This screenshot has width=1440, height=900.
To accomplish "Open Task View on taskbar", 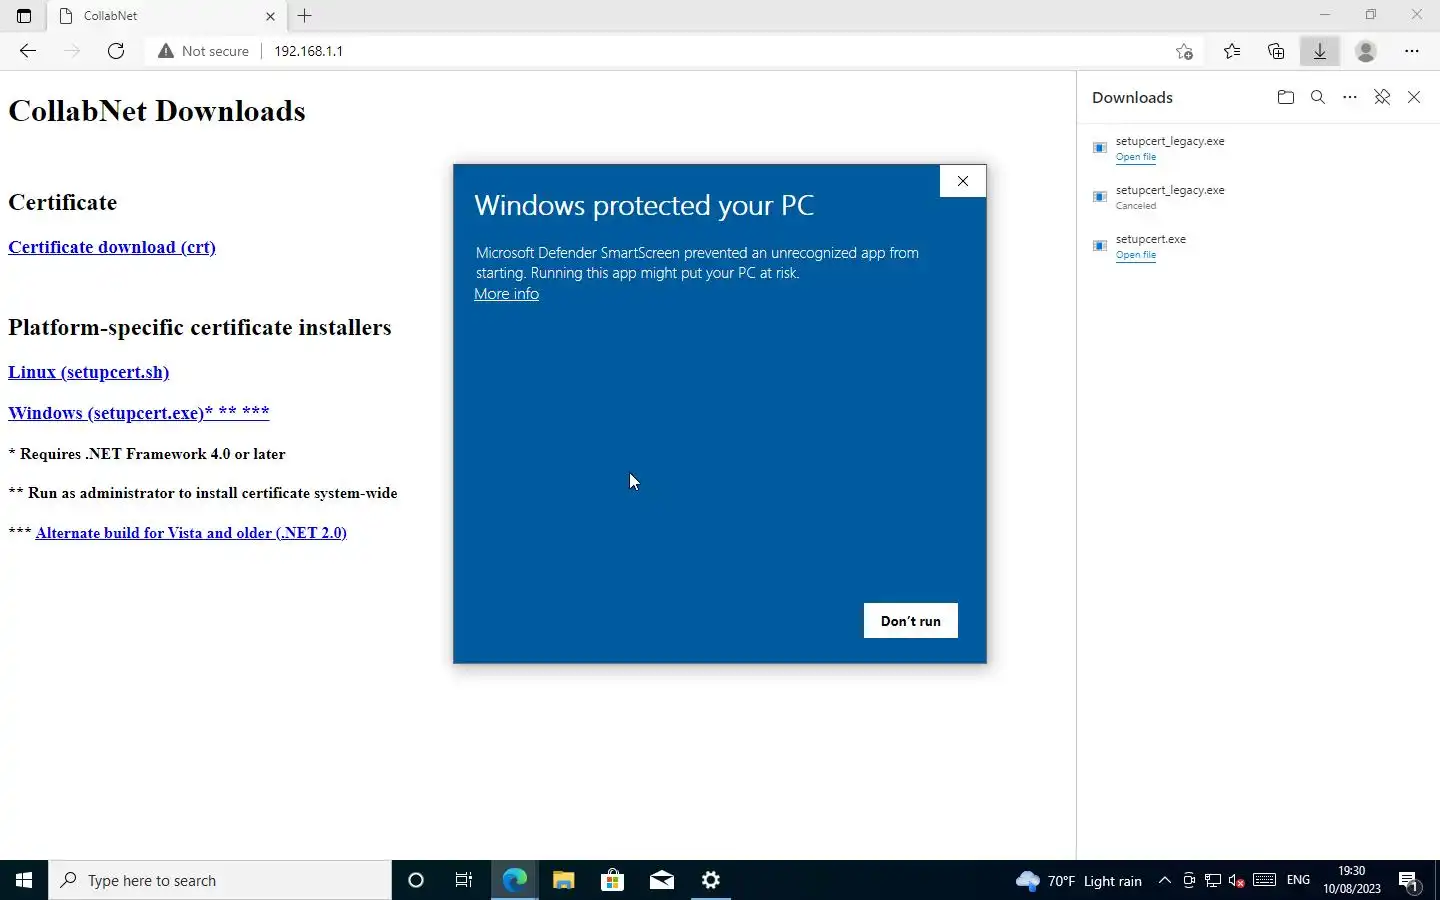I will (x=464, y=880).
